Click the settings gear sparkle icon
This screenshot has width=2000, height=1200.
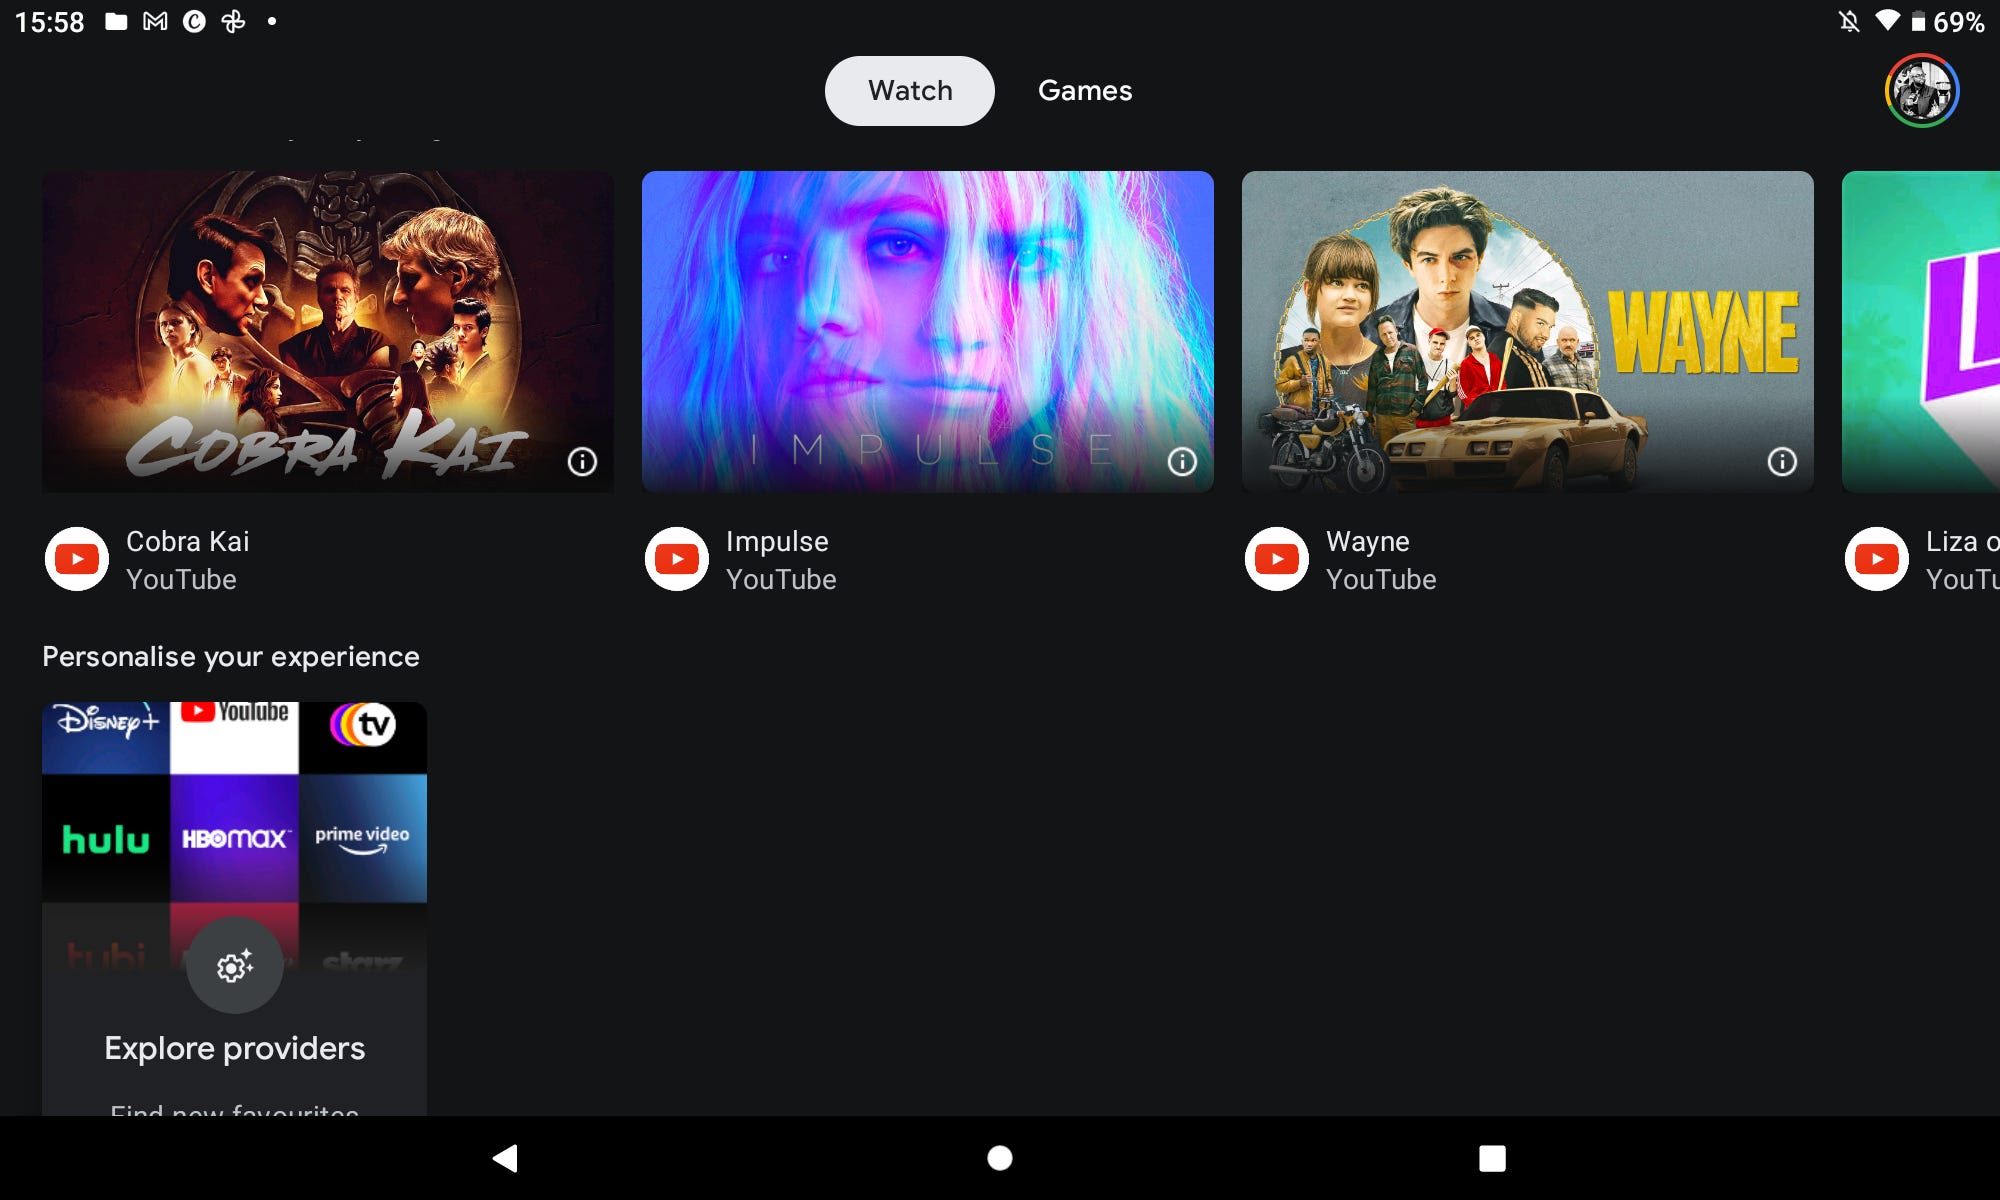pos(235,966)
